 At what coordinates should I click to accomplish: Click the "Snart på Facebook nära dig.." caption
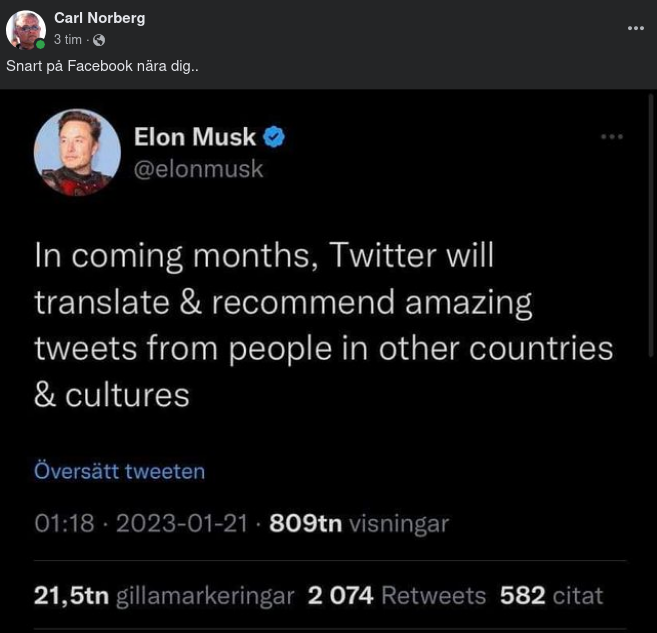pos(102,66)
